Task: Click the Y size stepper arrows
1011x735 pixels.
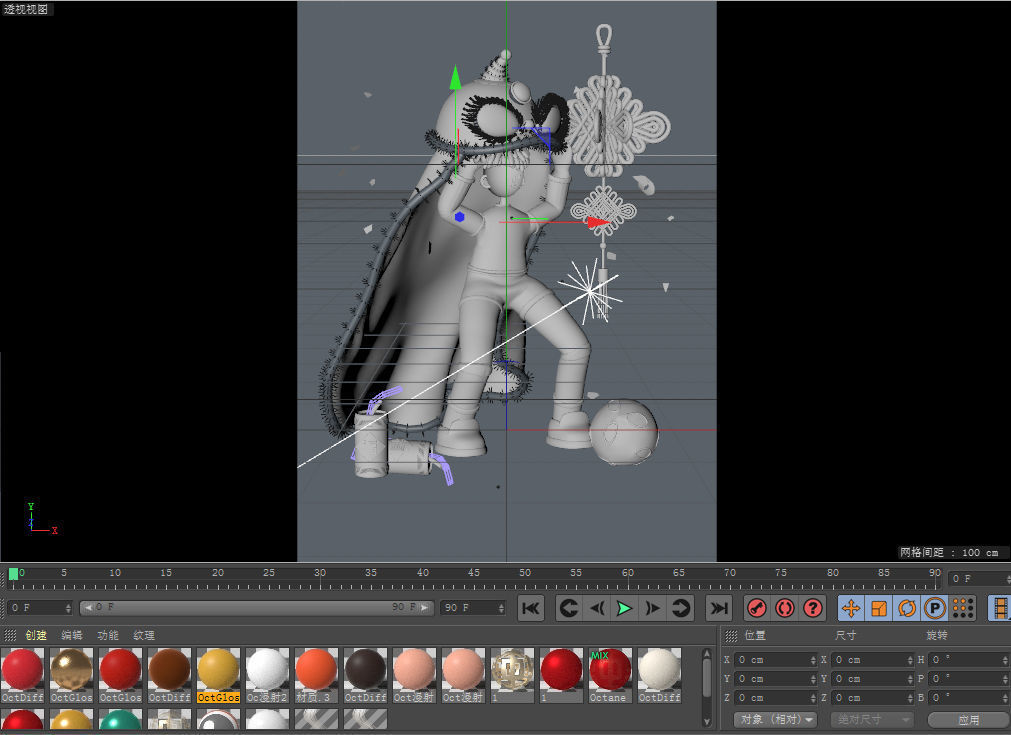Action: [x=910, y=678]
